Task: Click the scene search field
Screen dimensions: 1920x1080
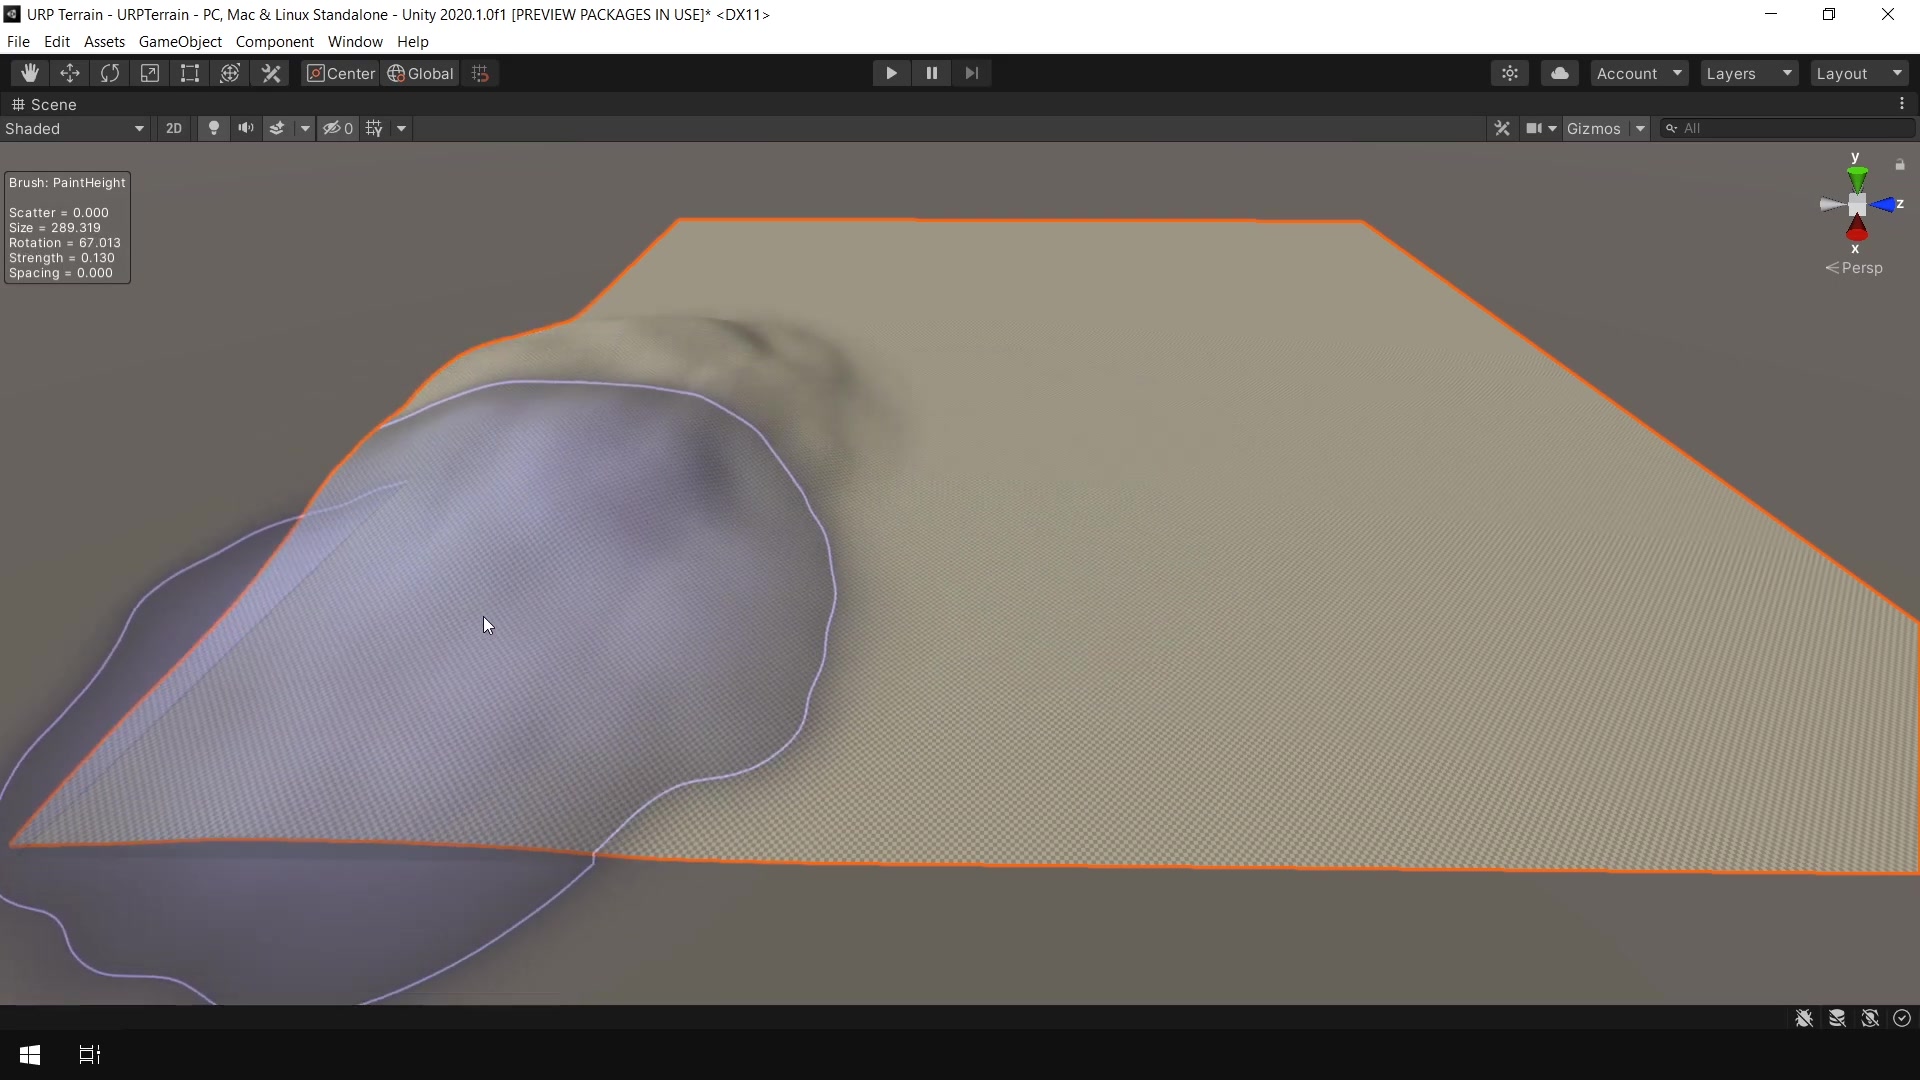Action: coord(1790,128)
